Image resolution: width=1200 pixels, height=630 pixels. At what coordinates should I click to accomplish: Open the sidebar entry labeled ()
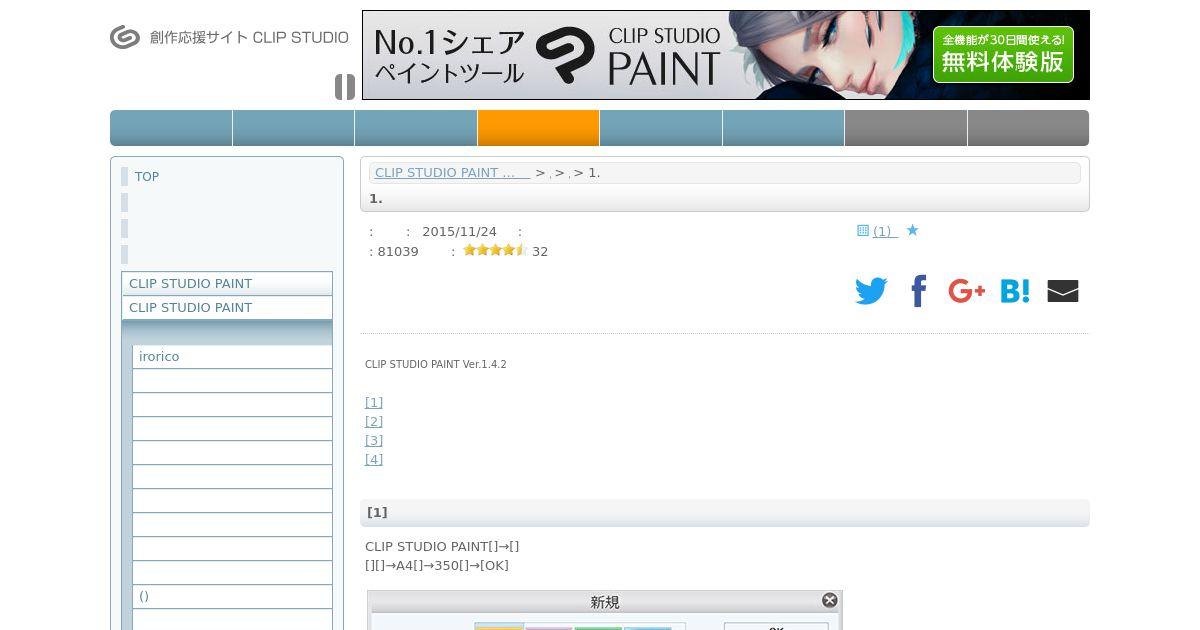point(232,596)
